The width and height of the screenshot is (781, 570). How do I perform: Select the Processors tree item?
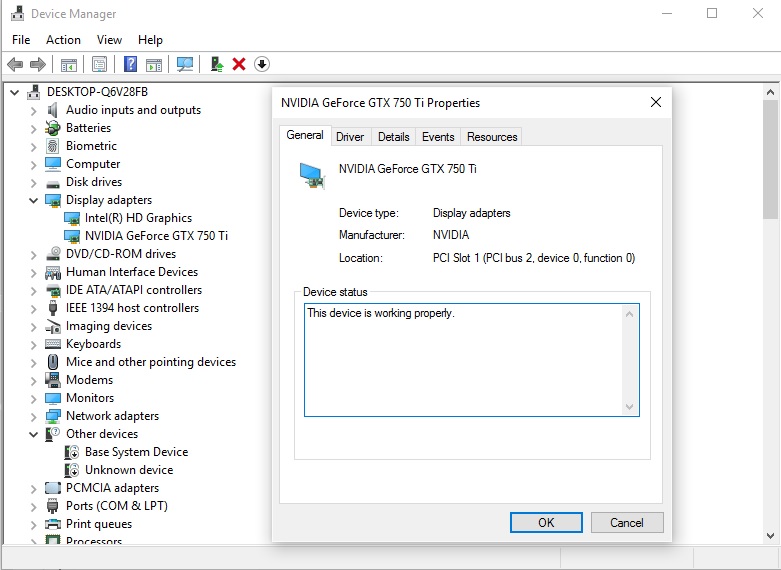pos(94,540)
